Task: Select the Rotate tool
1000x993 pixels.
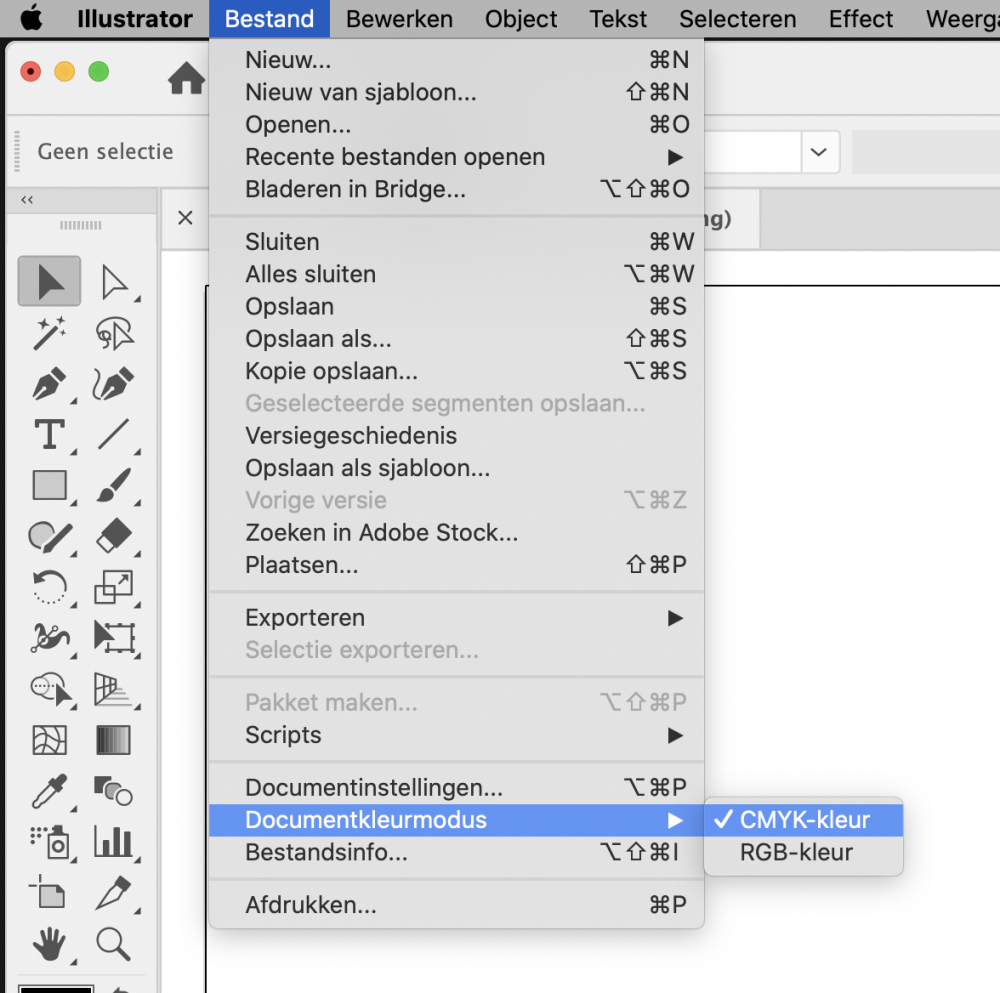Action: 49,587
